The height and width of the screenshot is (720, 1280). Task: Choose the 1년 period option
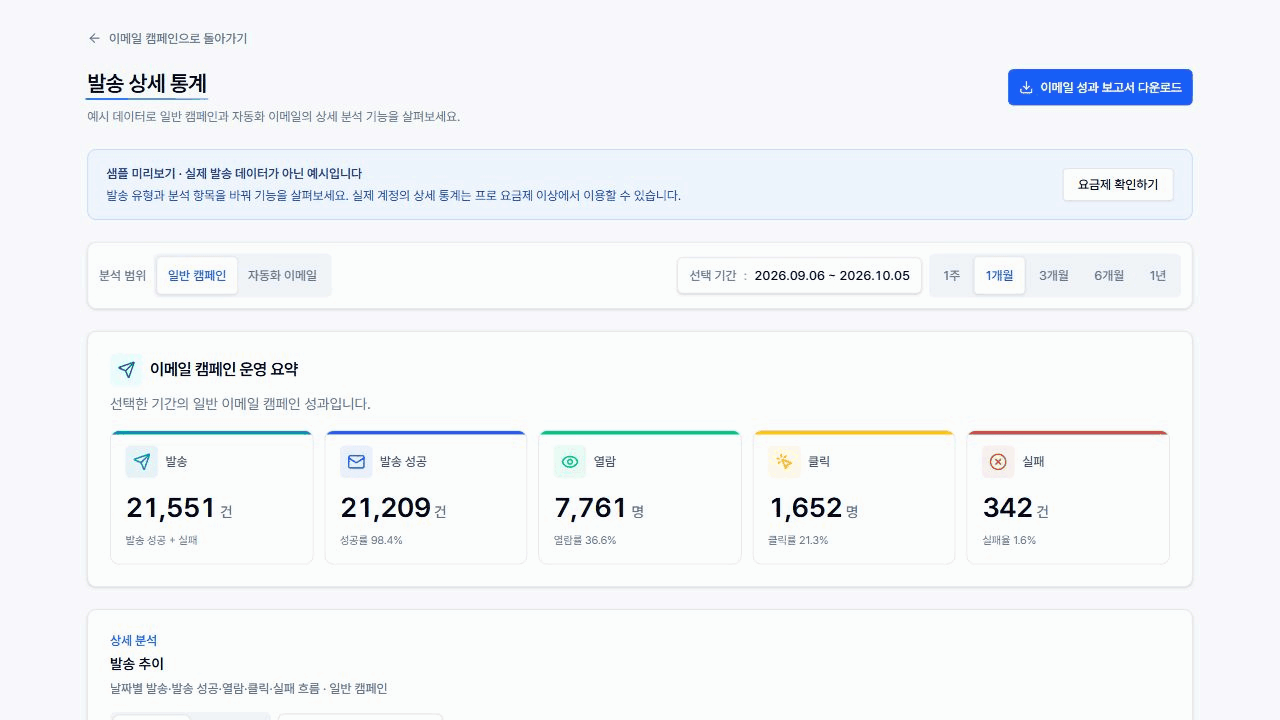click(1157, 275)
